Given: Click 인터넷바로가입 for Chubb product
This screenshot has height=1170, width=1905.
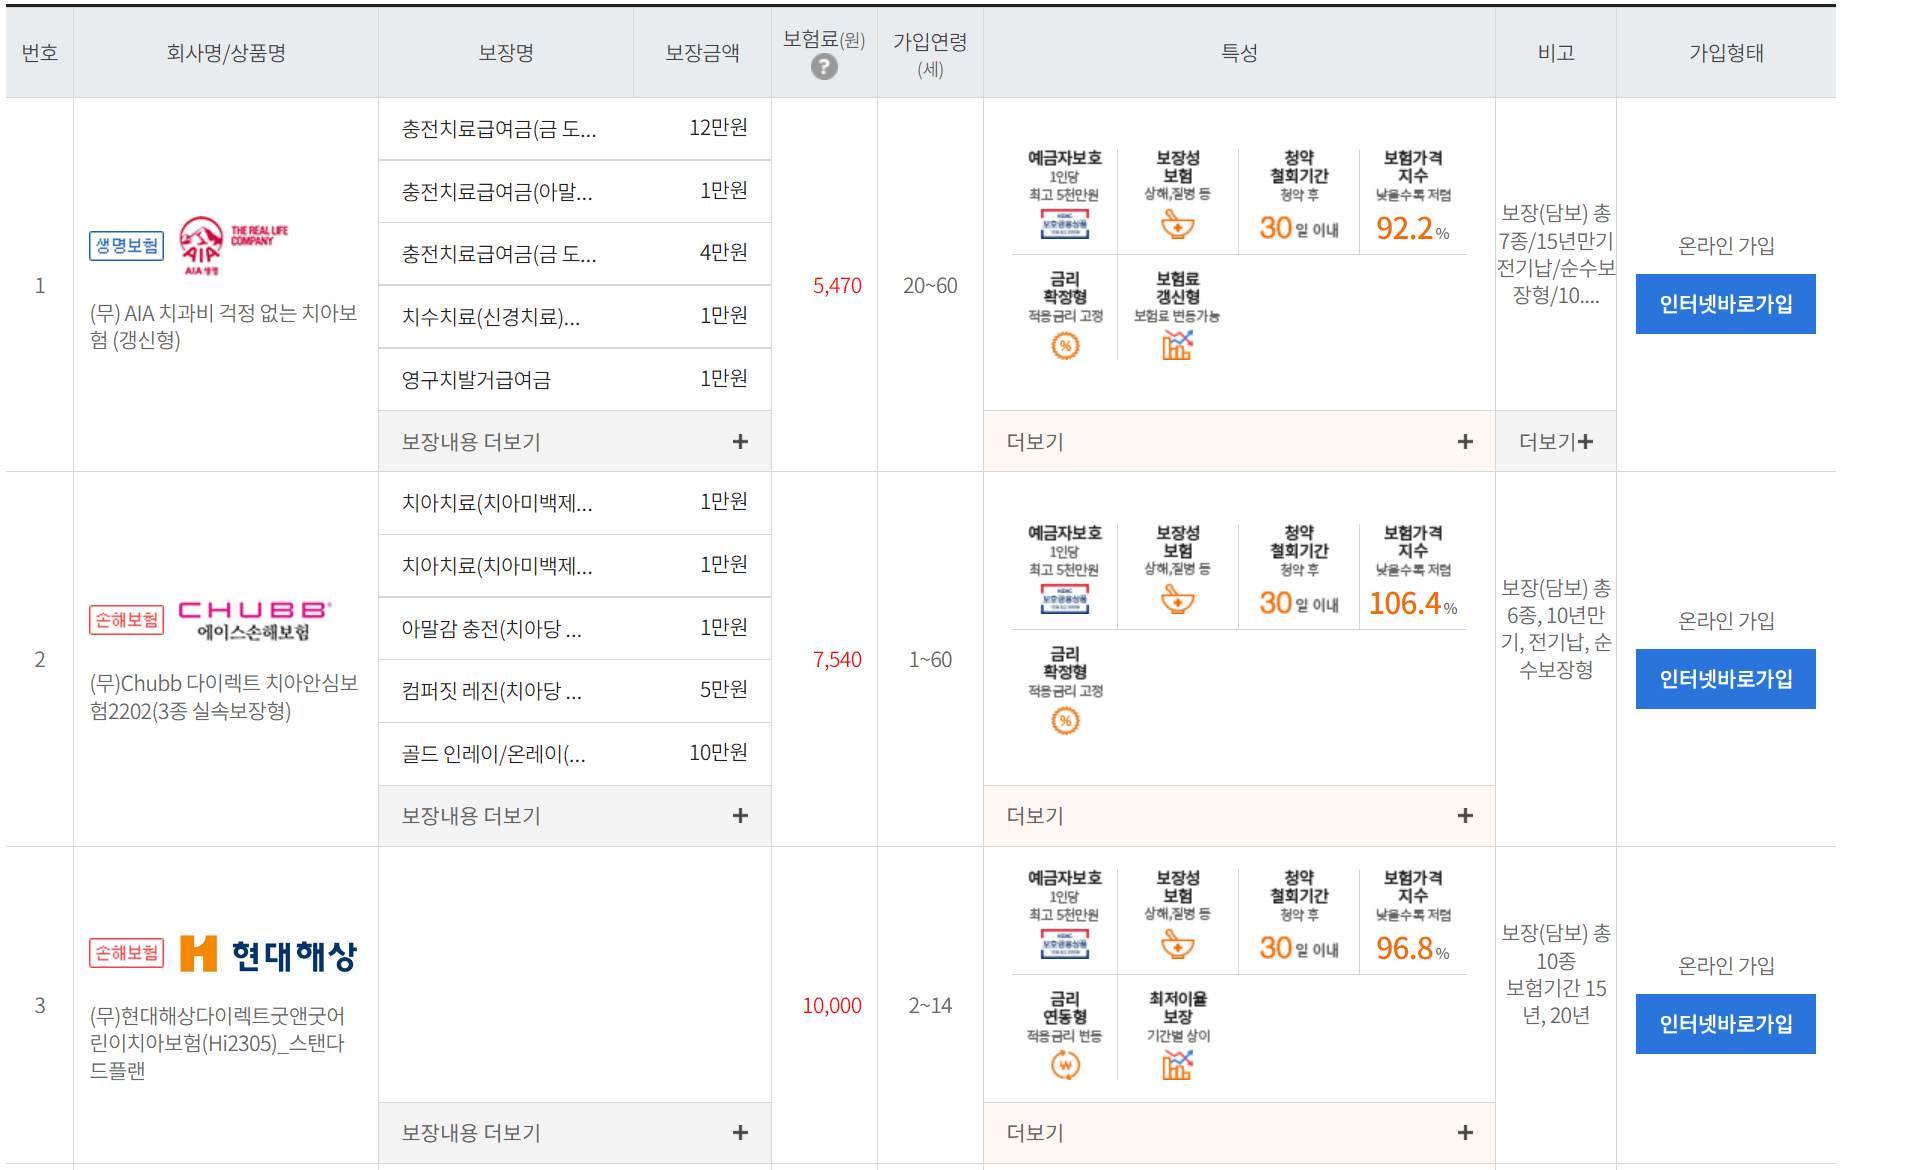Looking at the screenshot, I should [x=1725, y=679].
